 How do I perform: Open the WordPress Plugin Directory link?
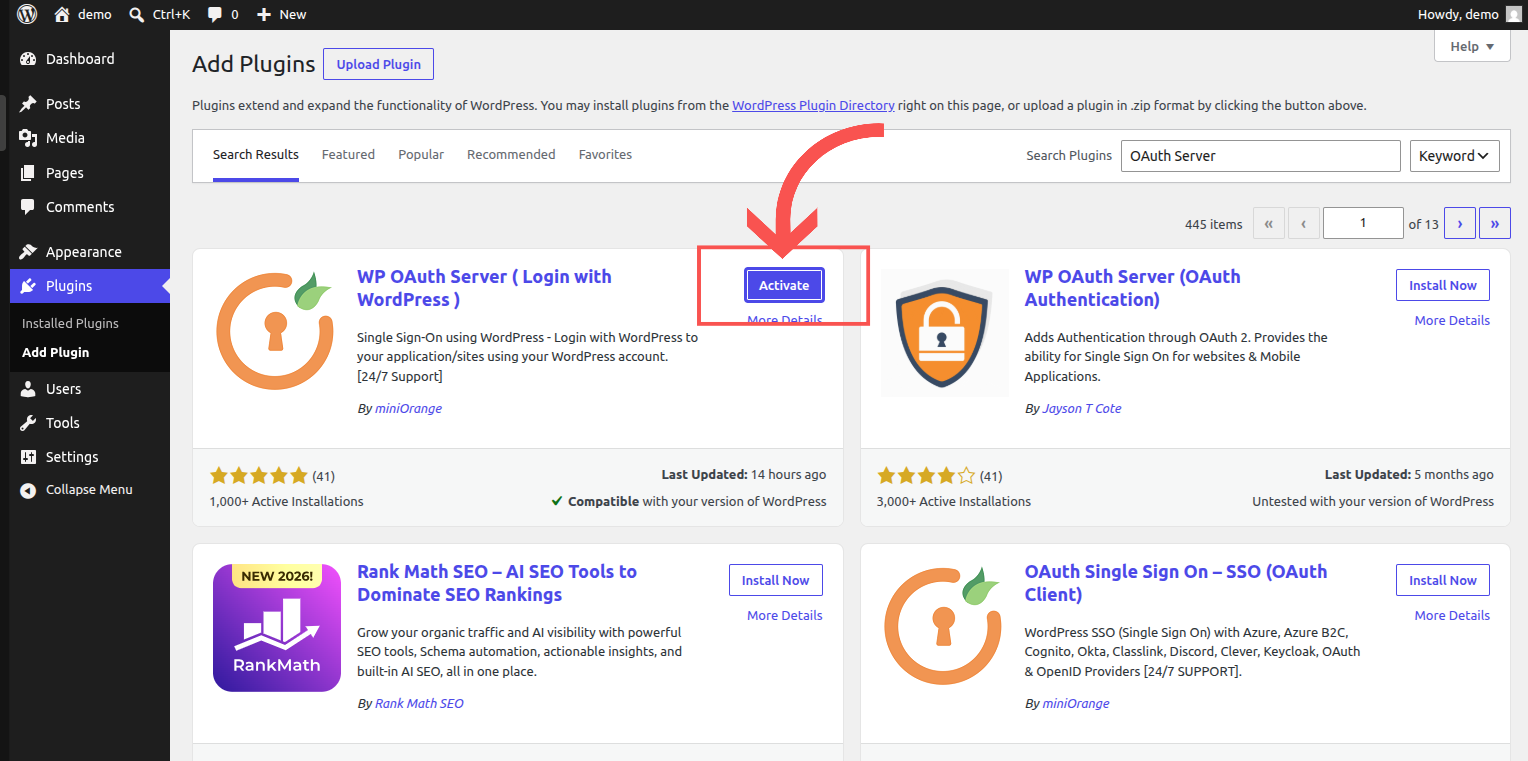point(813,105)
